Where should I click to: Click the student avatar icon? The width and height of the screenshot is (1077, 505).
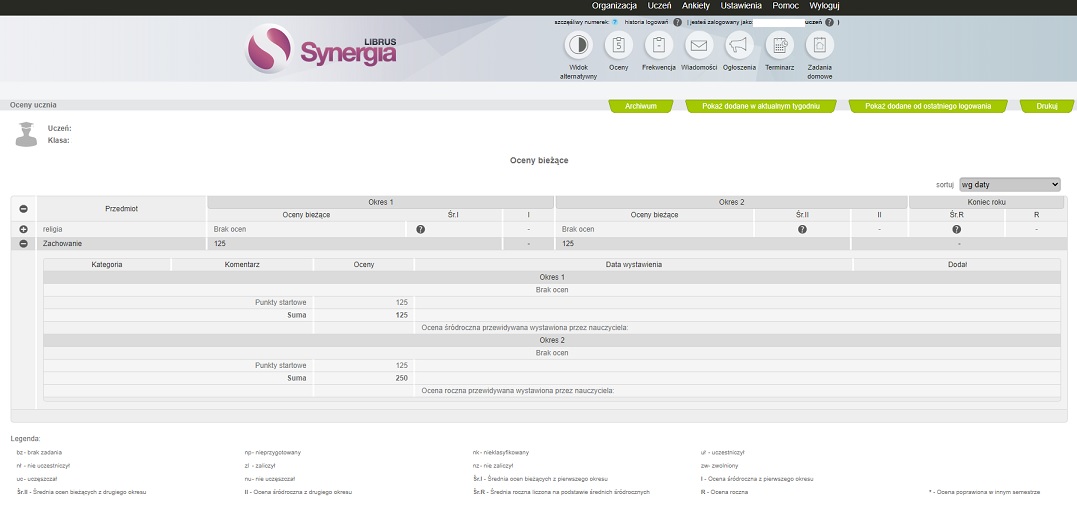click(x=26, y=134)
